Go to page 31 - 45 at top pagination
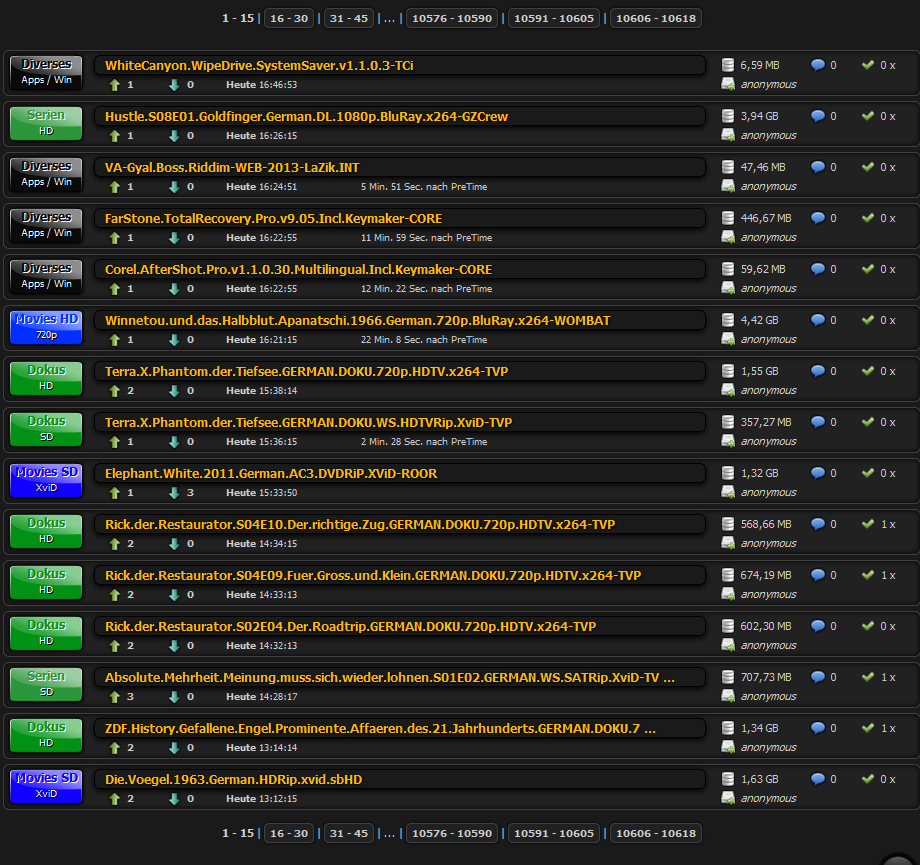Image resolution: width=920 pixels, height=865 pixels. tap(349, 18)
